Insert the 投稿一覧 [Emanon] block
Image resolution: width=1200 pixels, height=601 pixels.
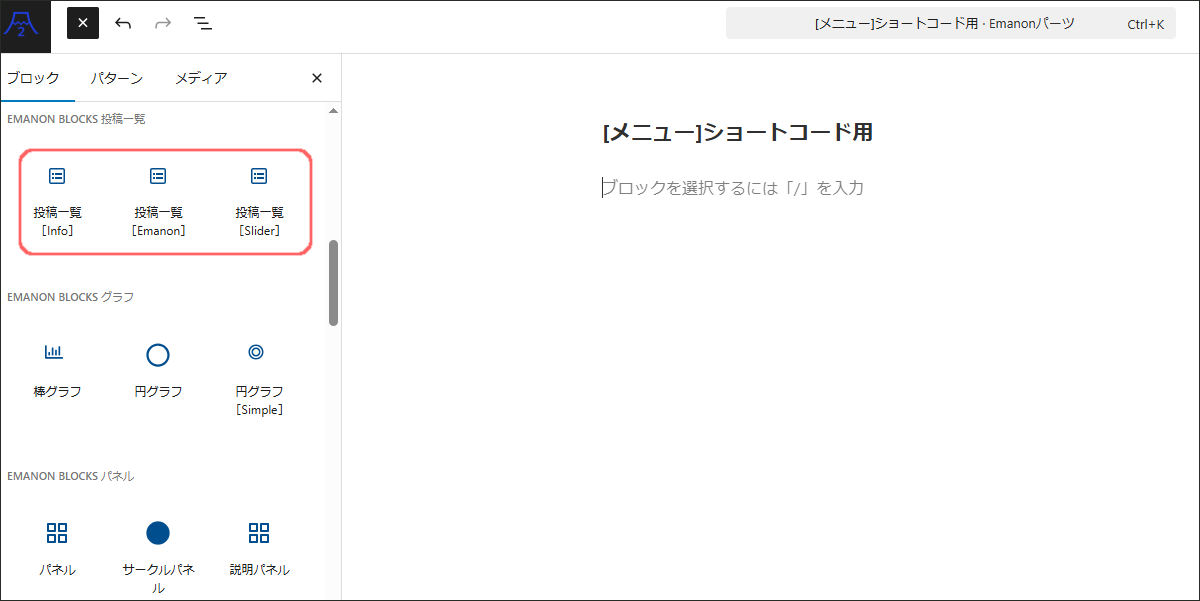coord(158,201)
